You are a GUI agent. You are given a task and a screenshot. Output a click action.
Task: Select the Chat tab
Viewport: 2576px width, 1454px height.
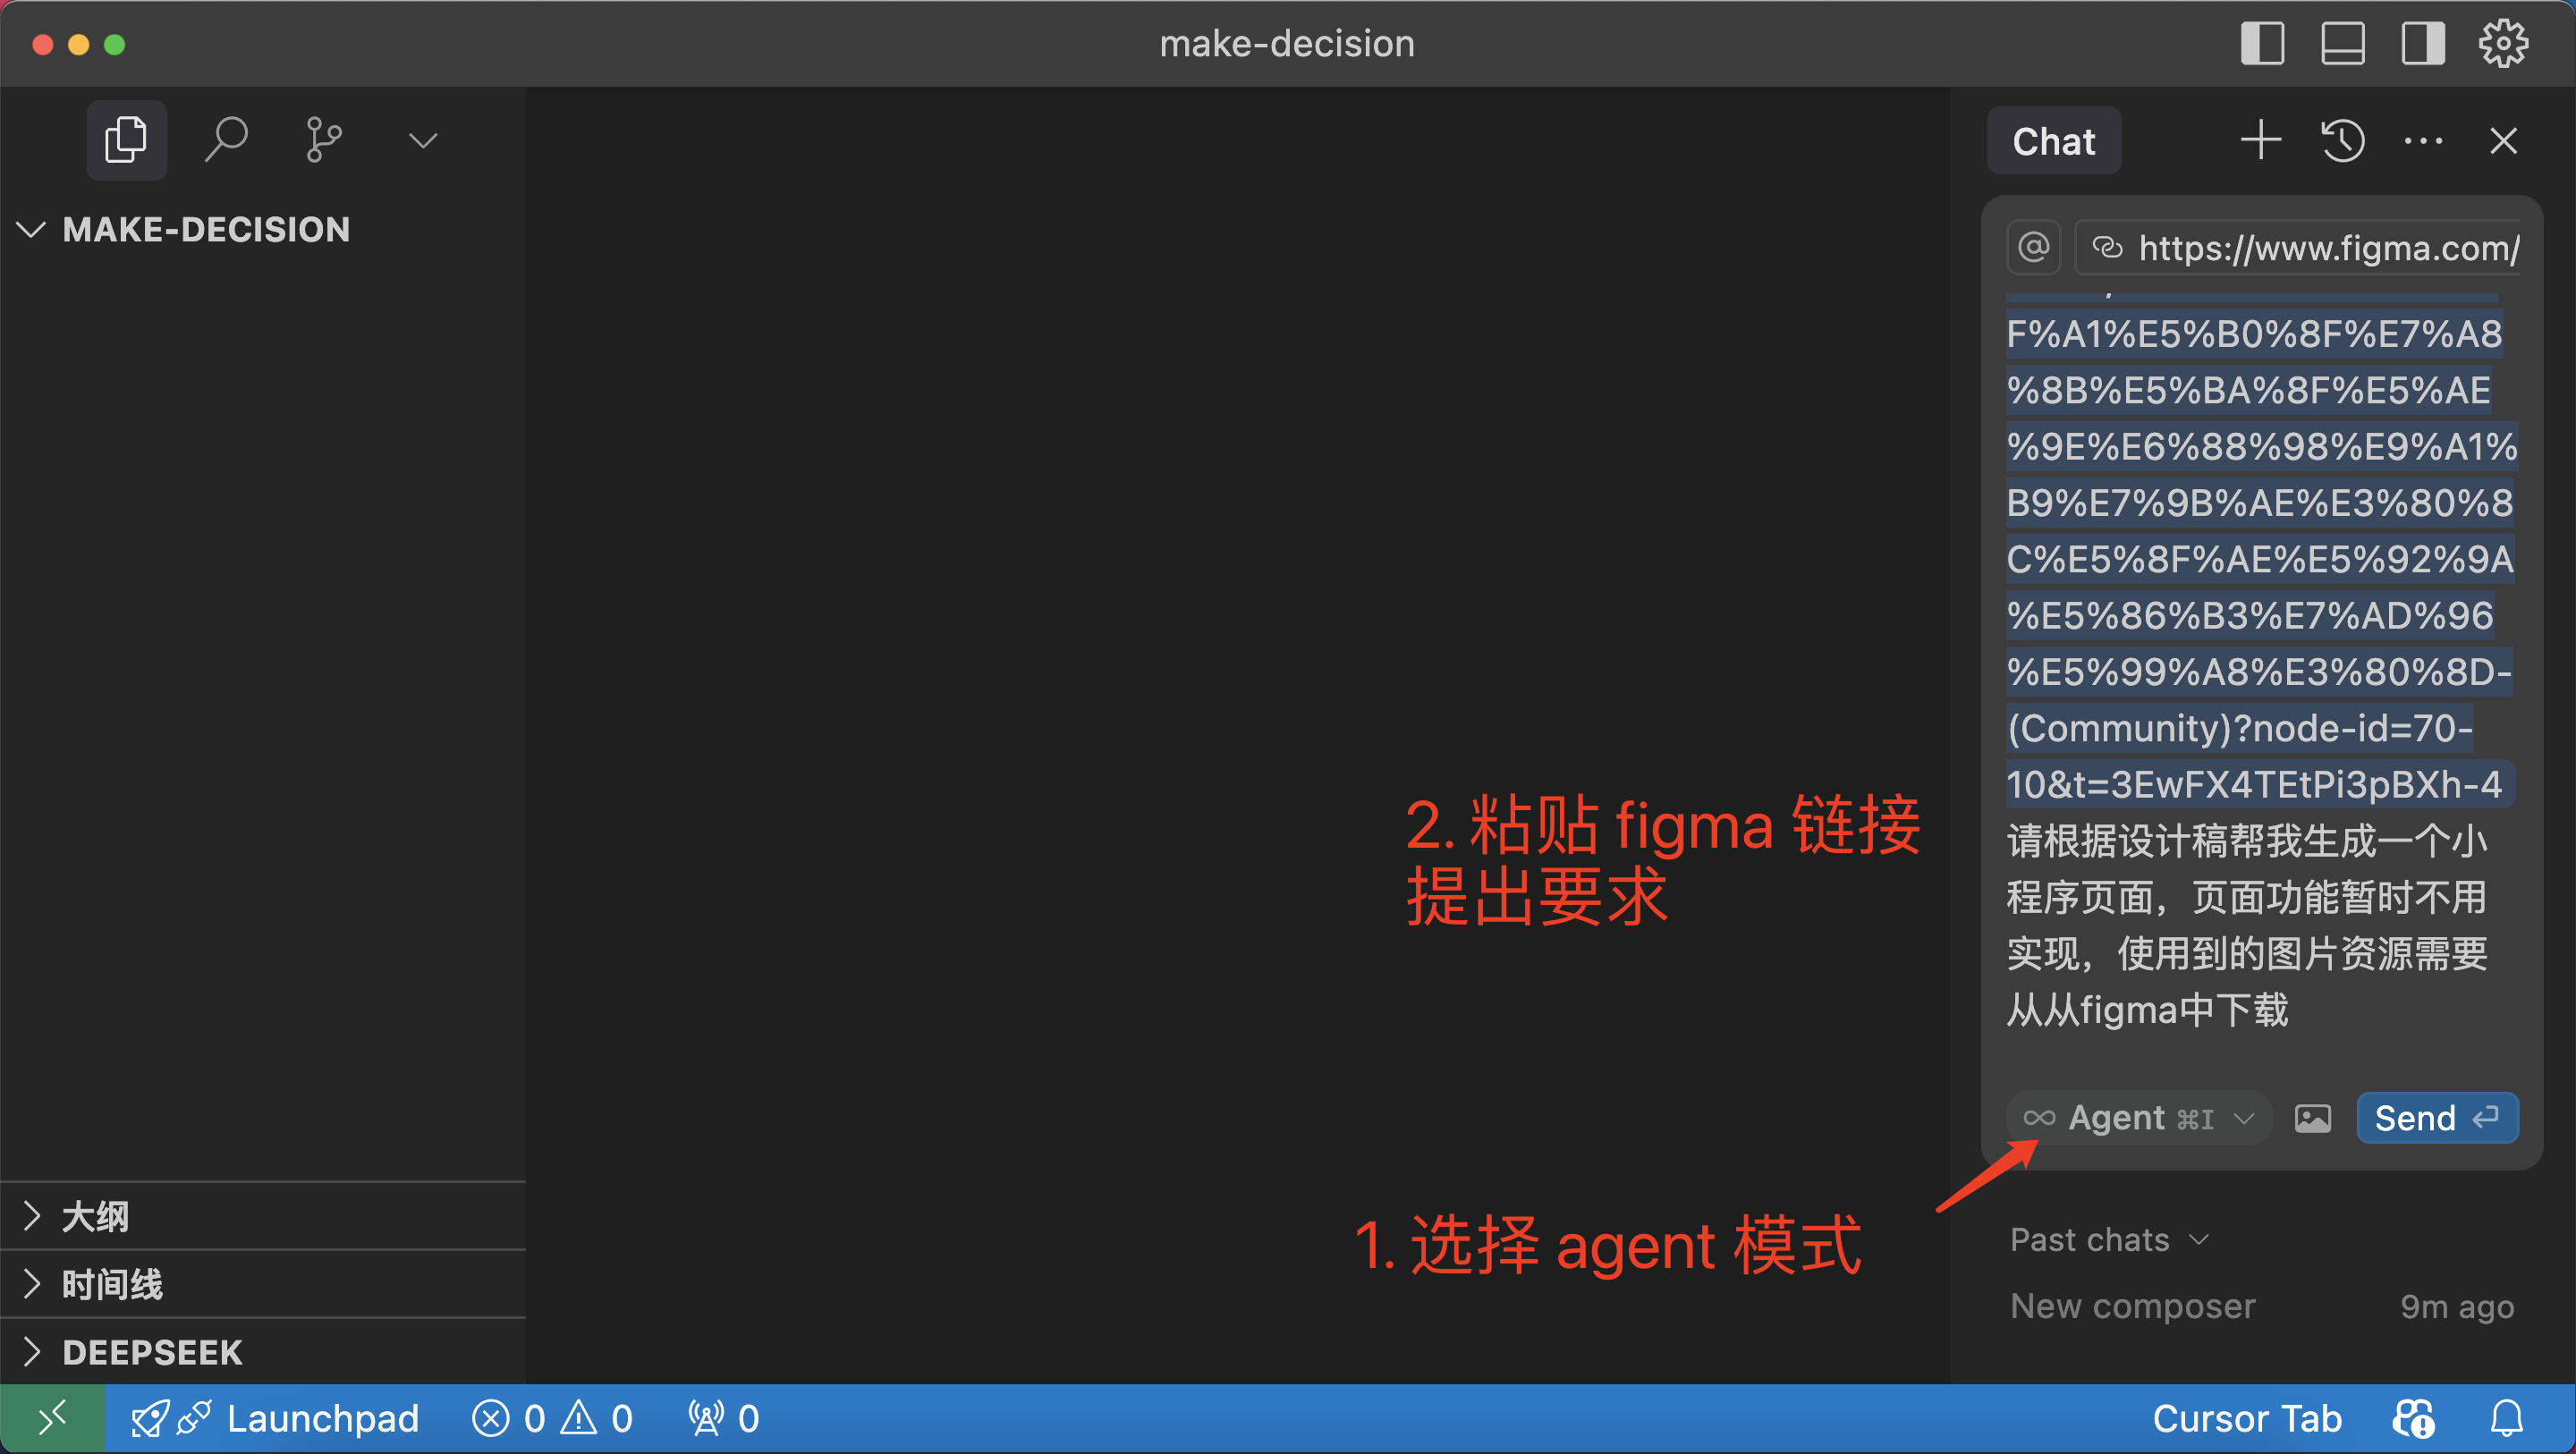(2053, 141)
